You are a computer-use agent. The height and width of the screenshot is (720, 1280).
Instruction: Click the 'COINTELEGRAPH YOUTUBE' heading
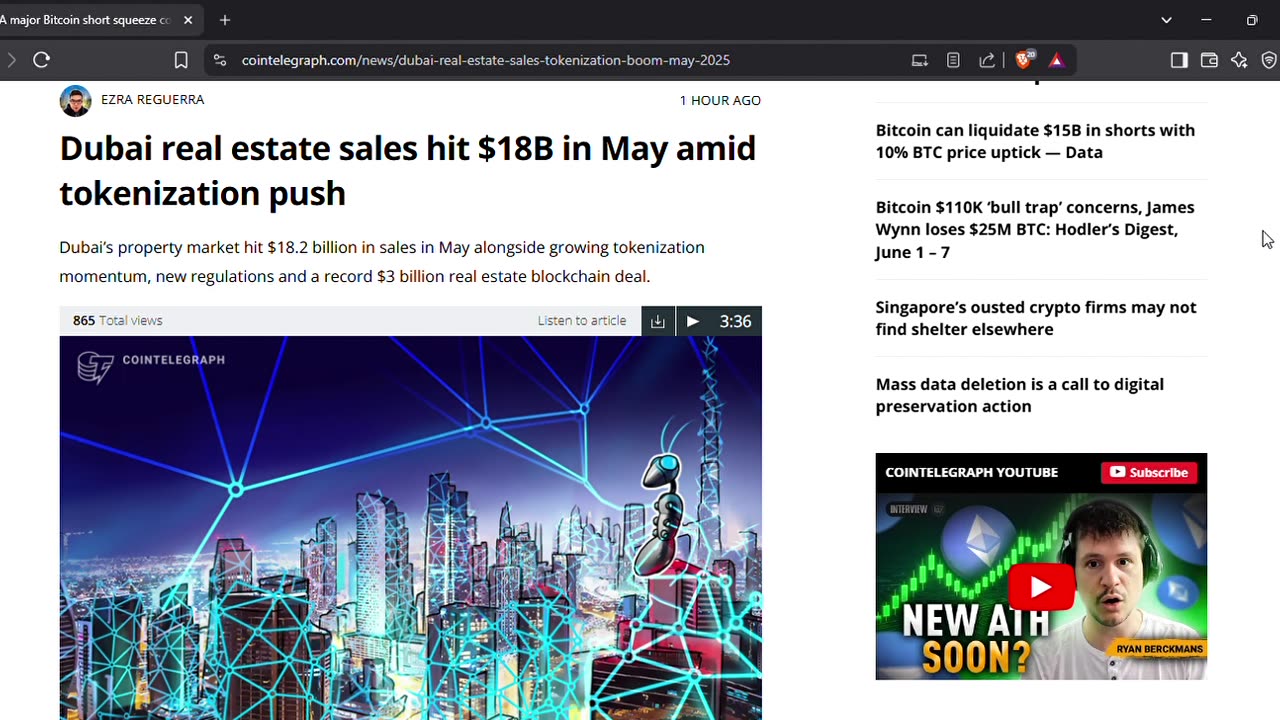coord(971,472)
